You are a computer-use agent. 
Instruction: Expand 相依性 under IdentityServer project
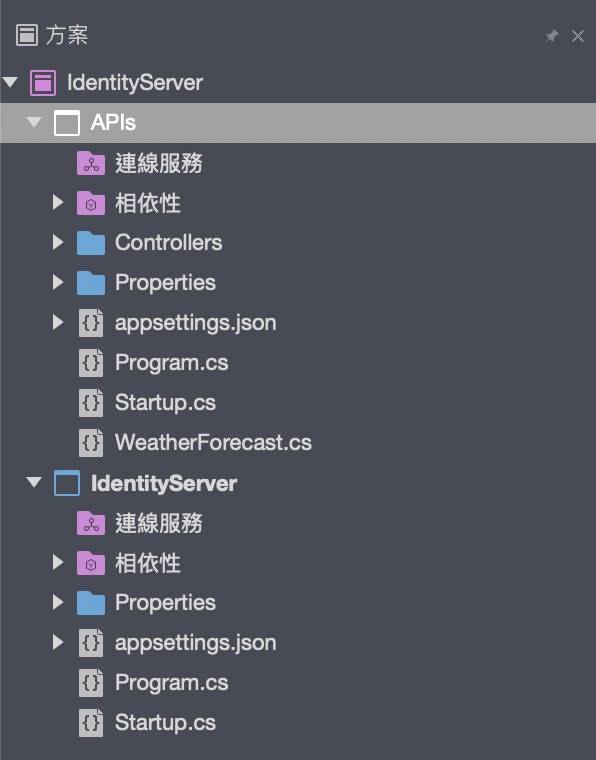(58, 562)
